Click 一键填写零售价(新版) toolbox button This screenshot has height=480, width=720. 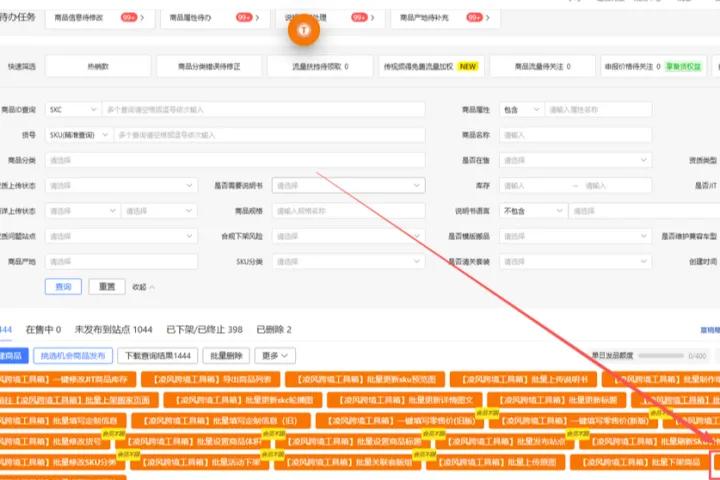[x=574, y=420]
